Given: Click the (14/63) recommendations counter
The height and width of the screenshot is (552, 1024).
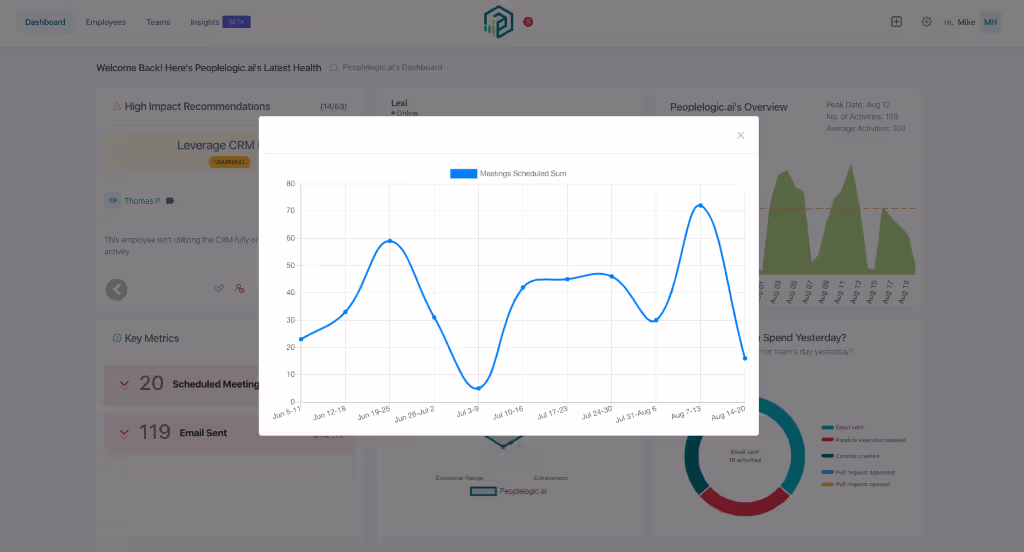Looking at the screenshot, I should point(334,106).
